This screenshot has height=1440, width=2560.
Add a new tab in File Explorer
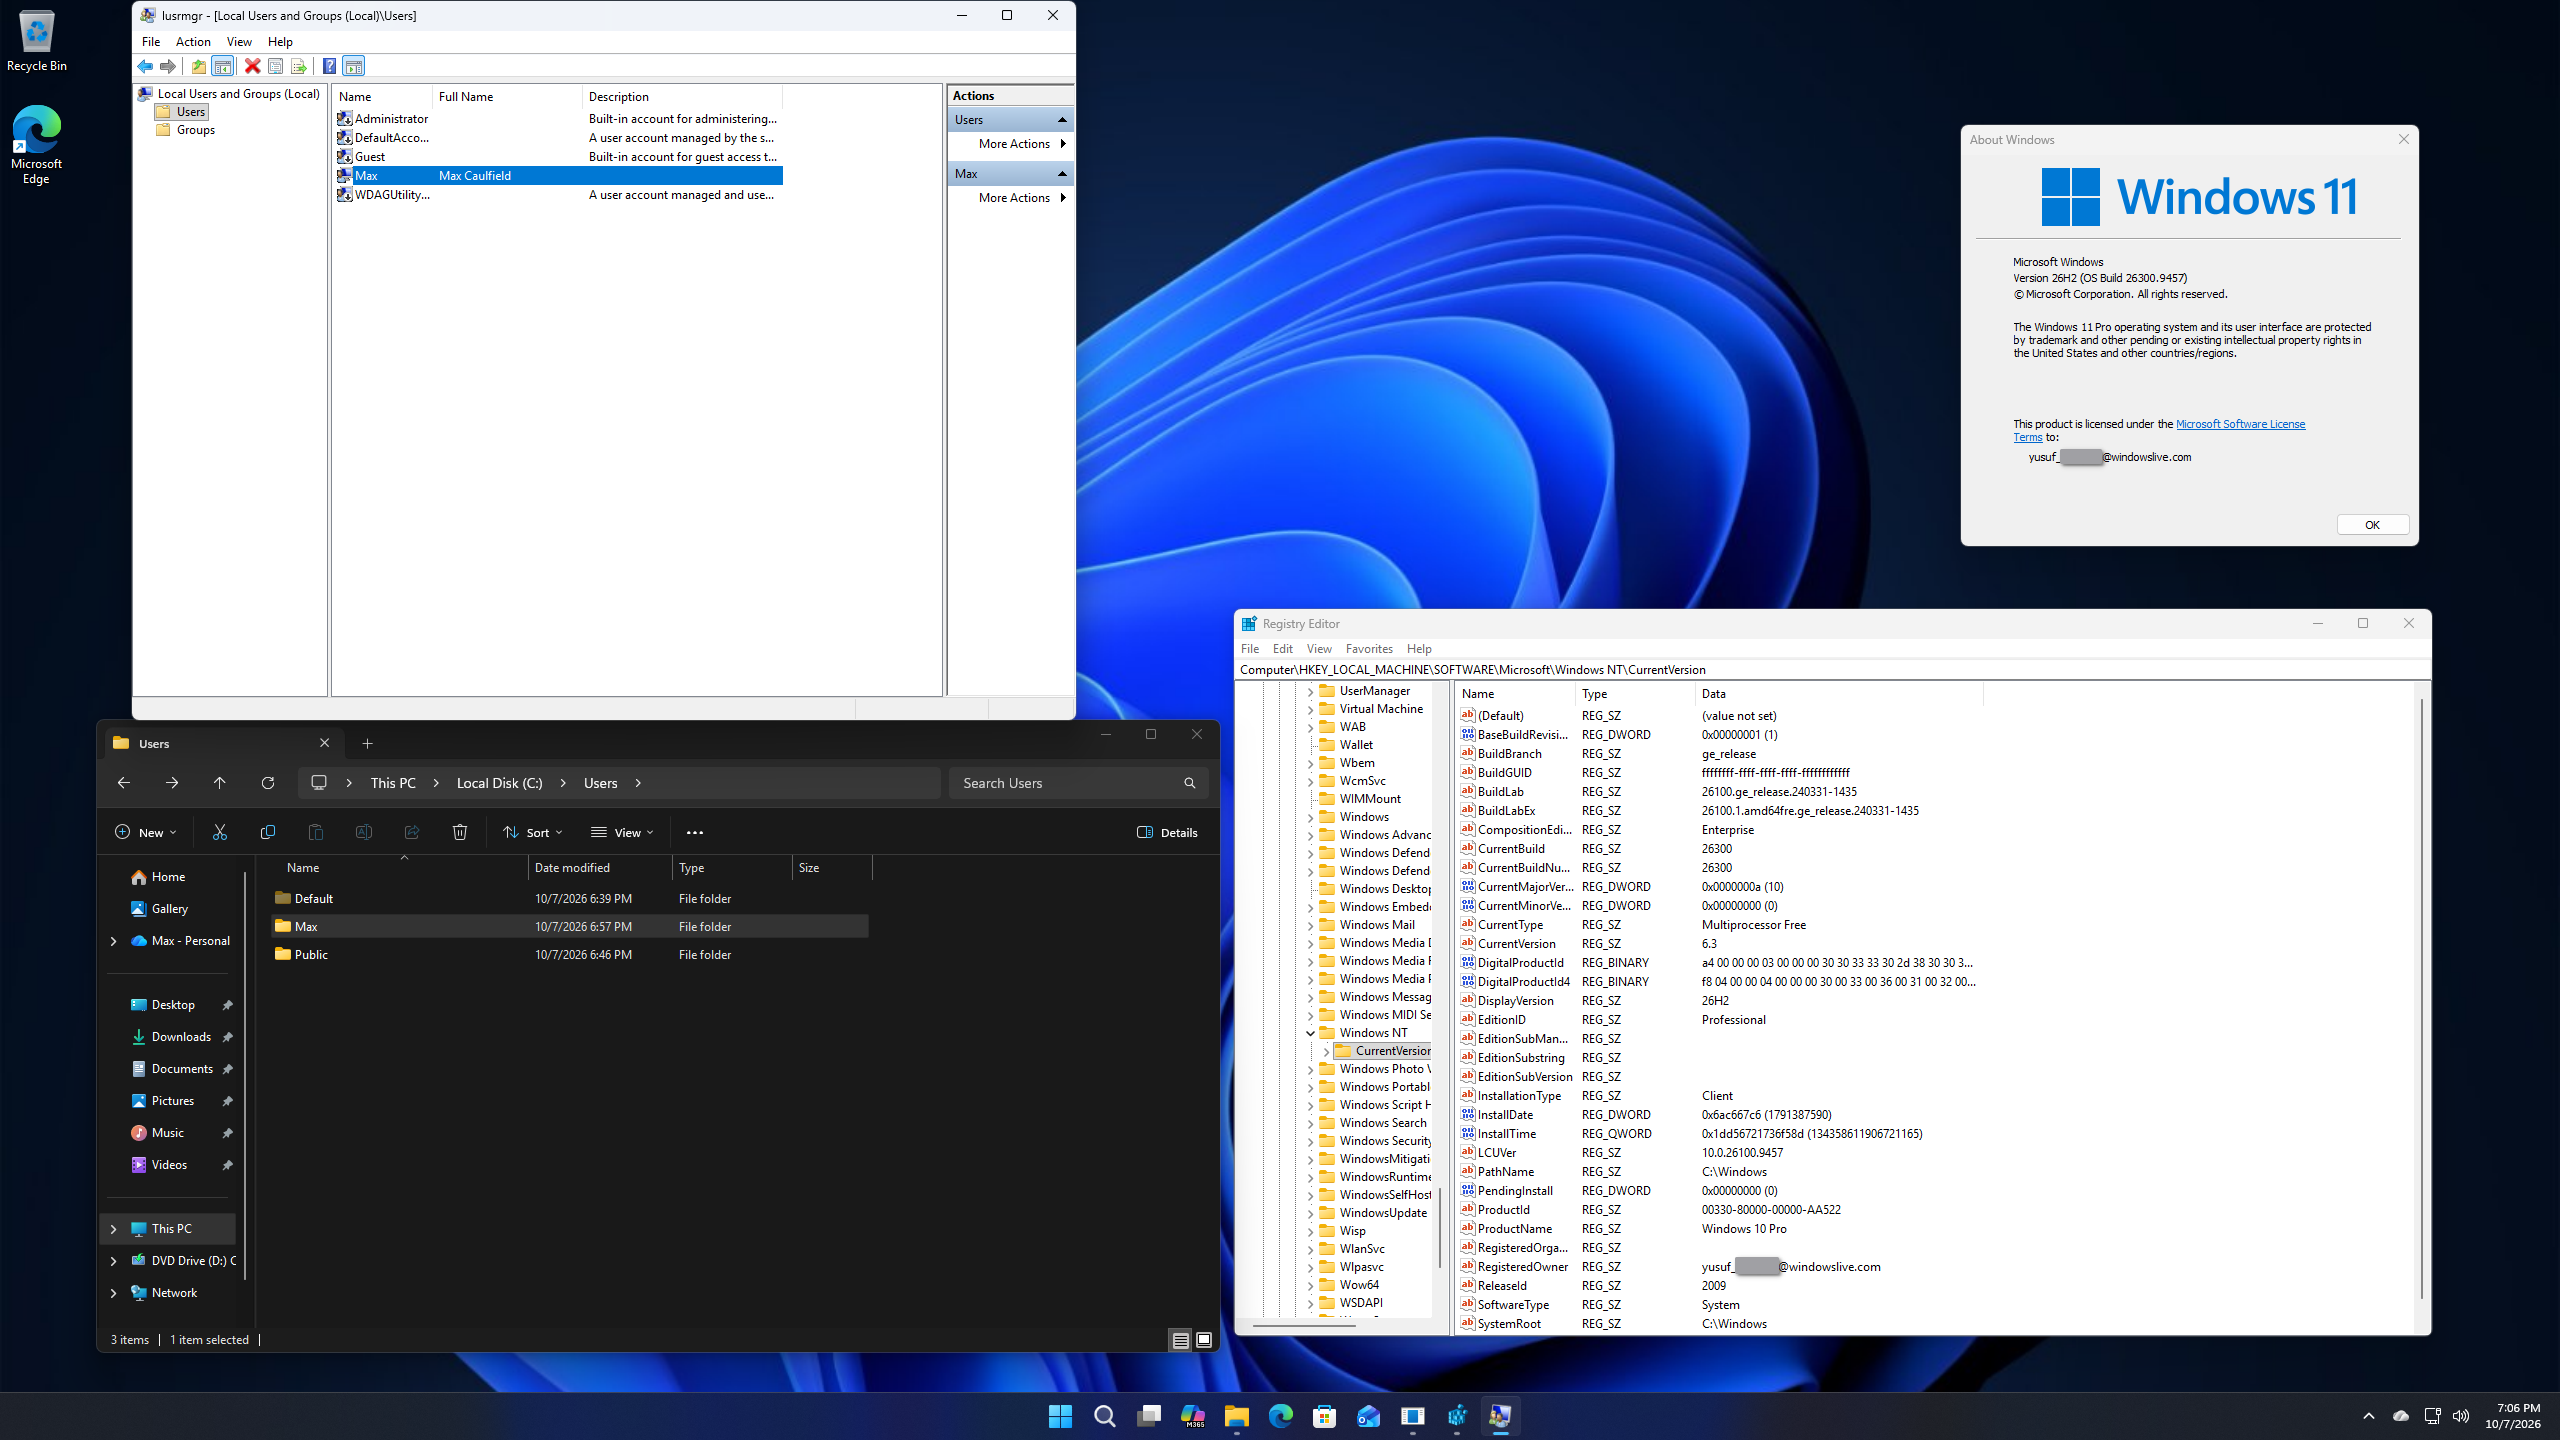point(367,743)
